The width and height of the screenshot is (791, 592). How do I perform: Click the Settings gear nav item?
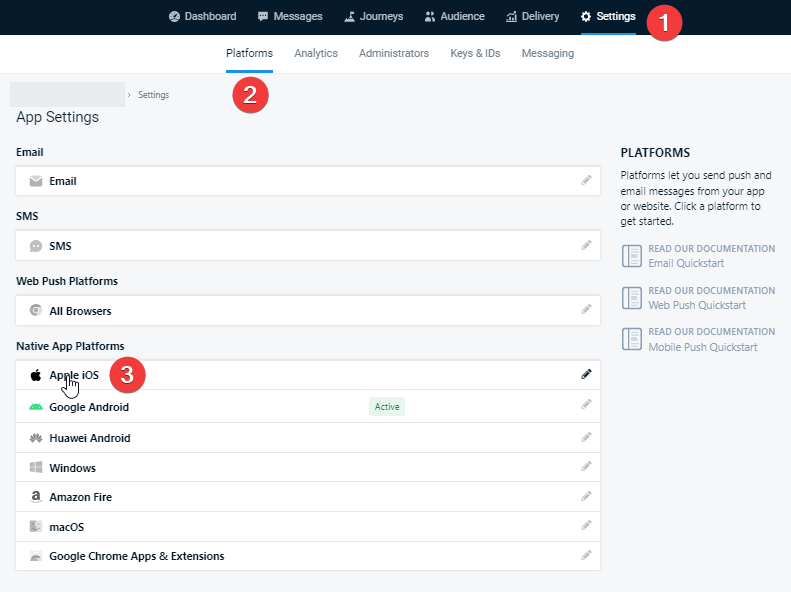coord(608,16)
